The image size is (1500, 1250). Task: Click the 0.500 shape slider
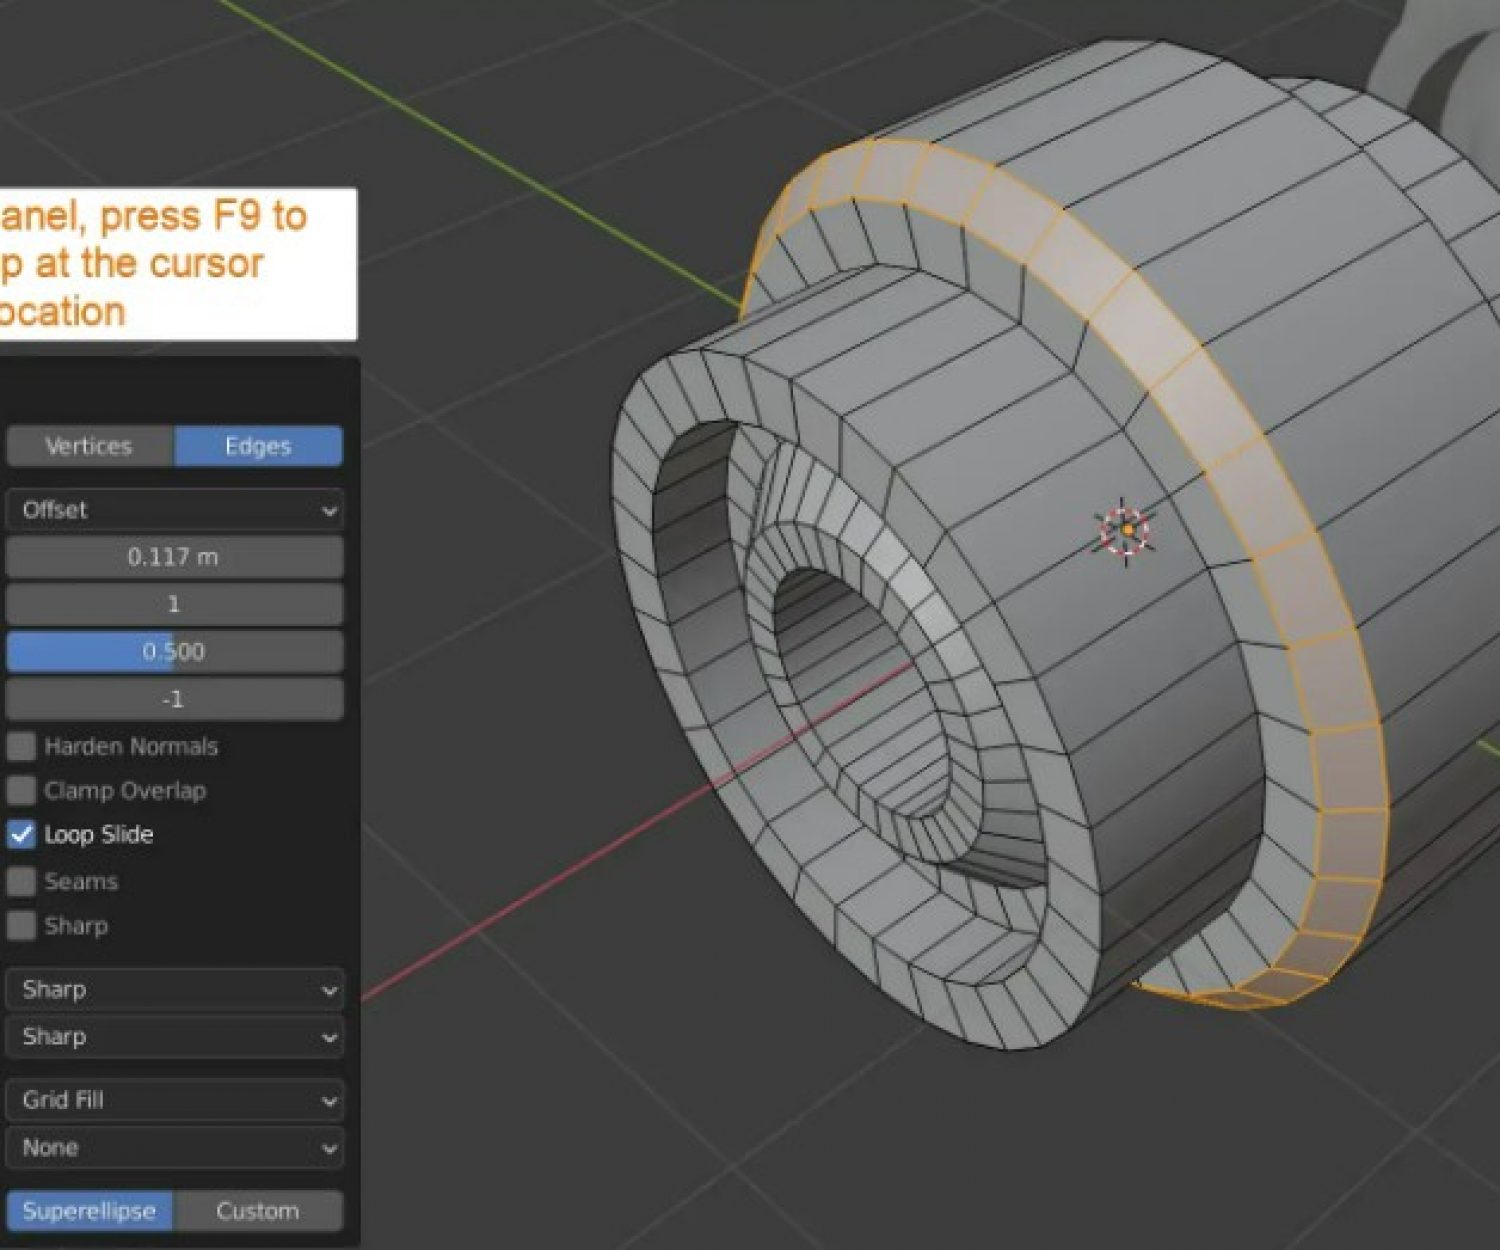[x=174, y=652]
